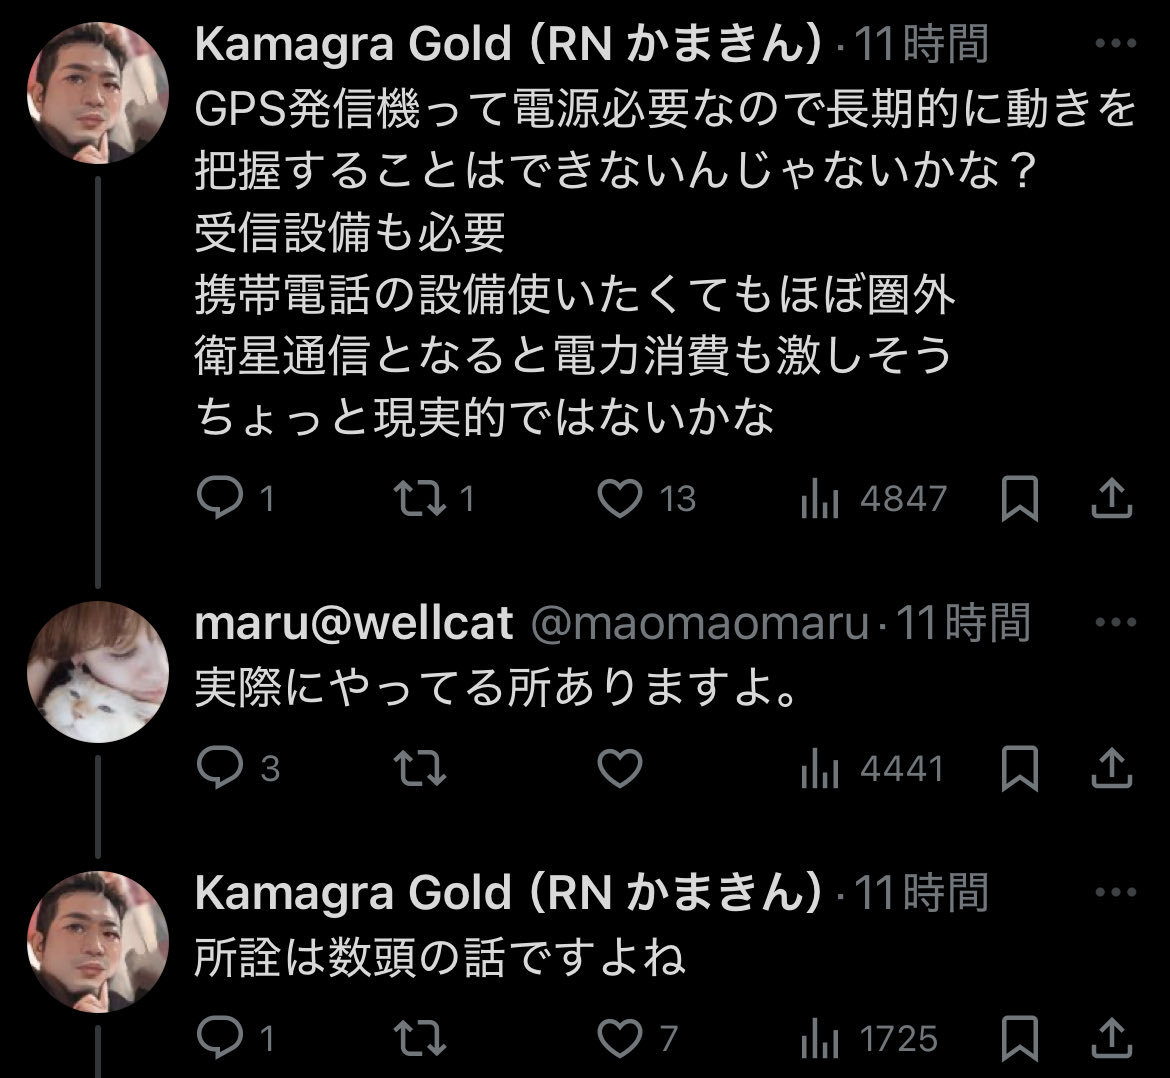Open Kamagra Gold avatar on top tweet

96,92
